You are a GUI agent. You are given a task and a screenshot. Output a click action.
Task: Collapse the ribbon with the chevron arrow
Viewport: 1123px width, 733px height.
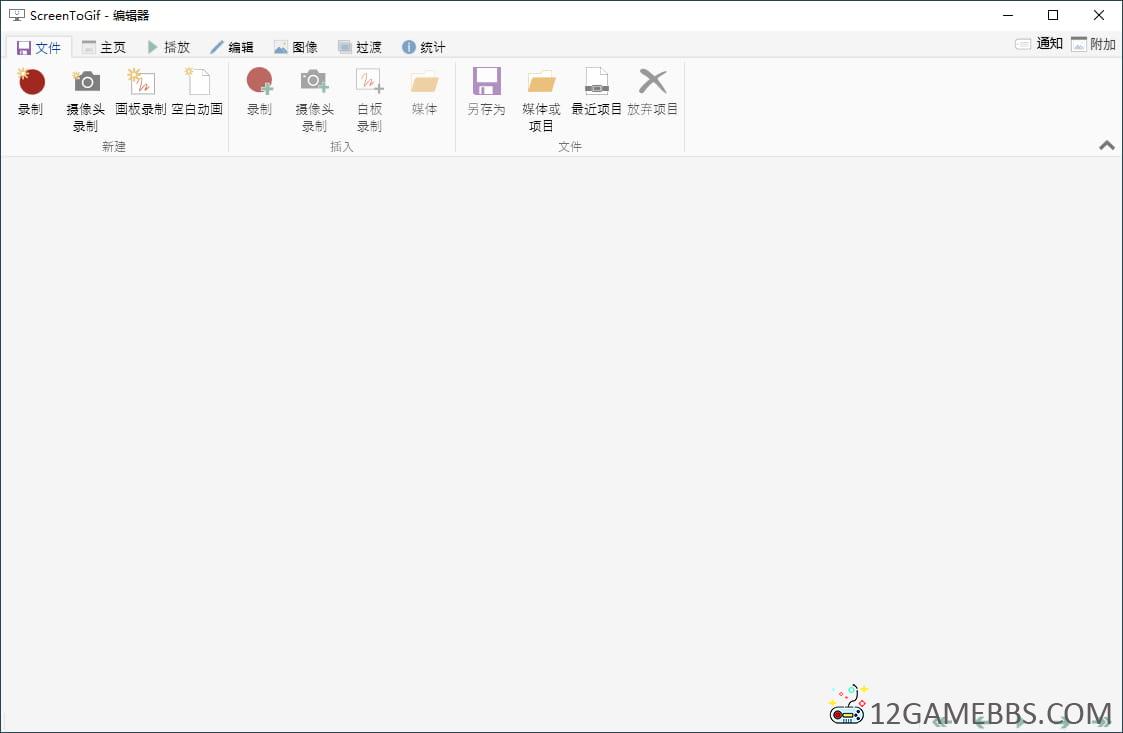tap(1106, 145)
